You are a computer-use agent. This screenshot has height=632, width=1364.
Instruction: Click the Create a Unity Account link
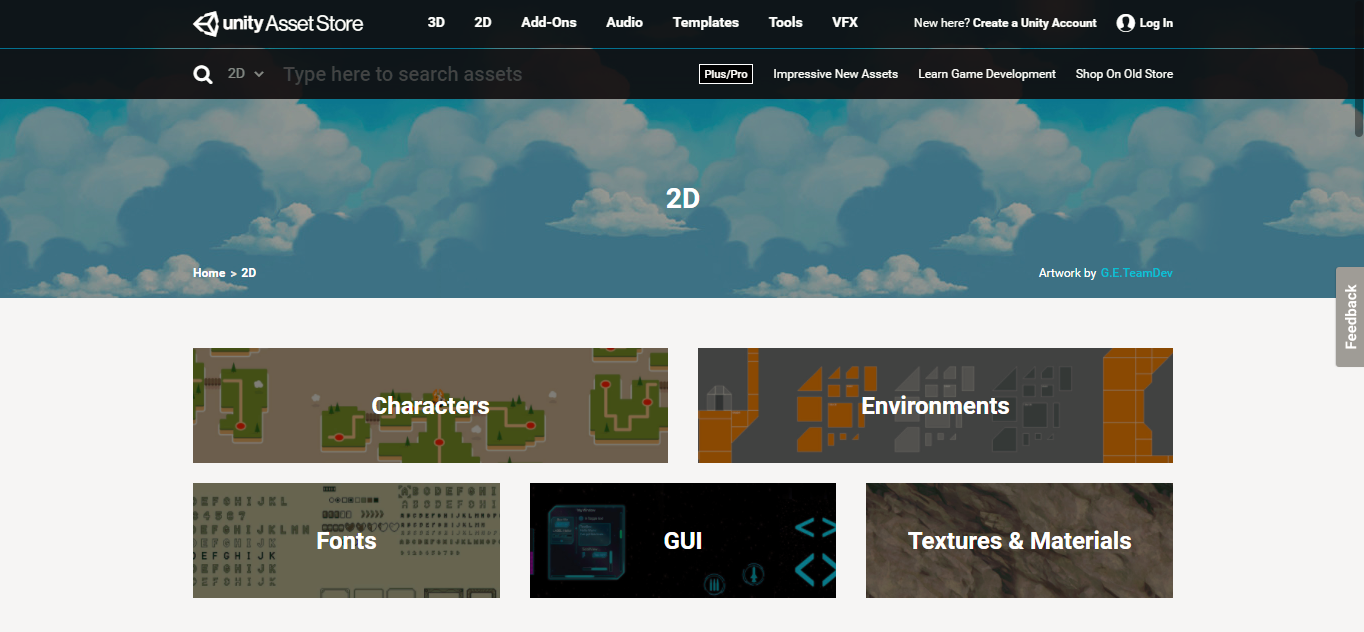pyautogui.click(x=1034, y=23)
